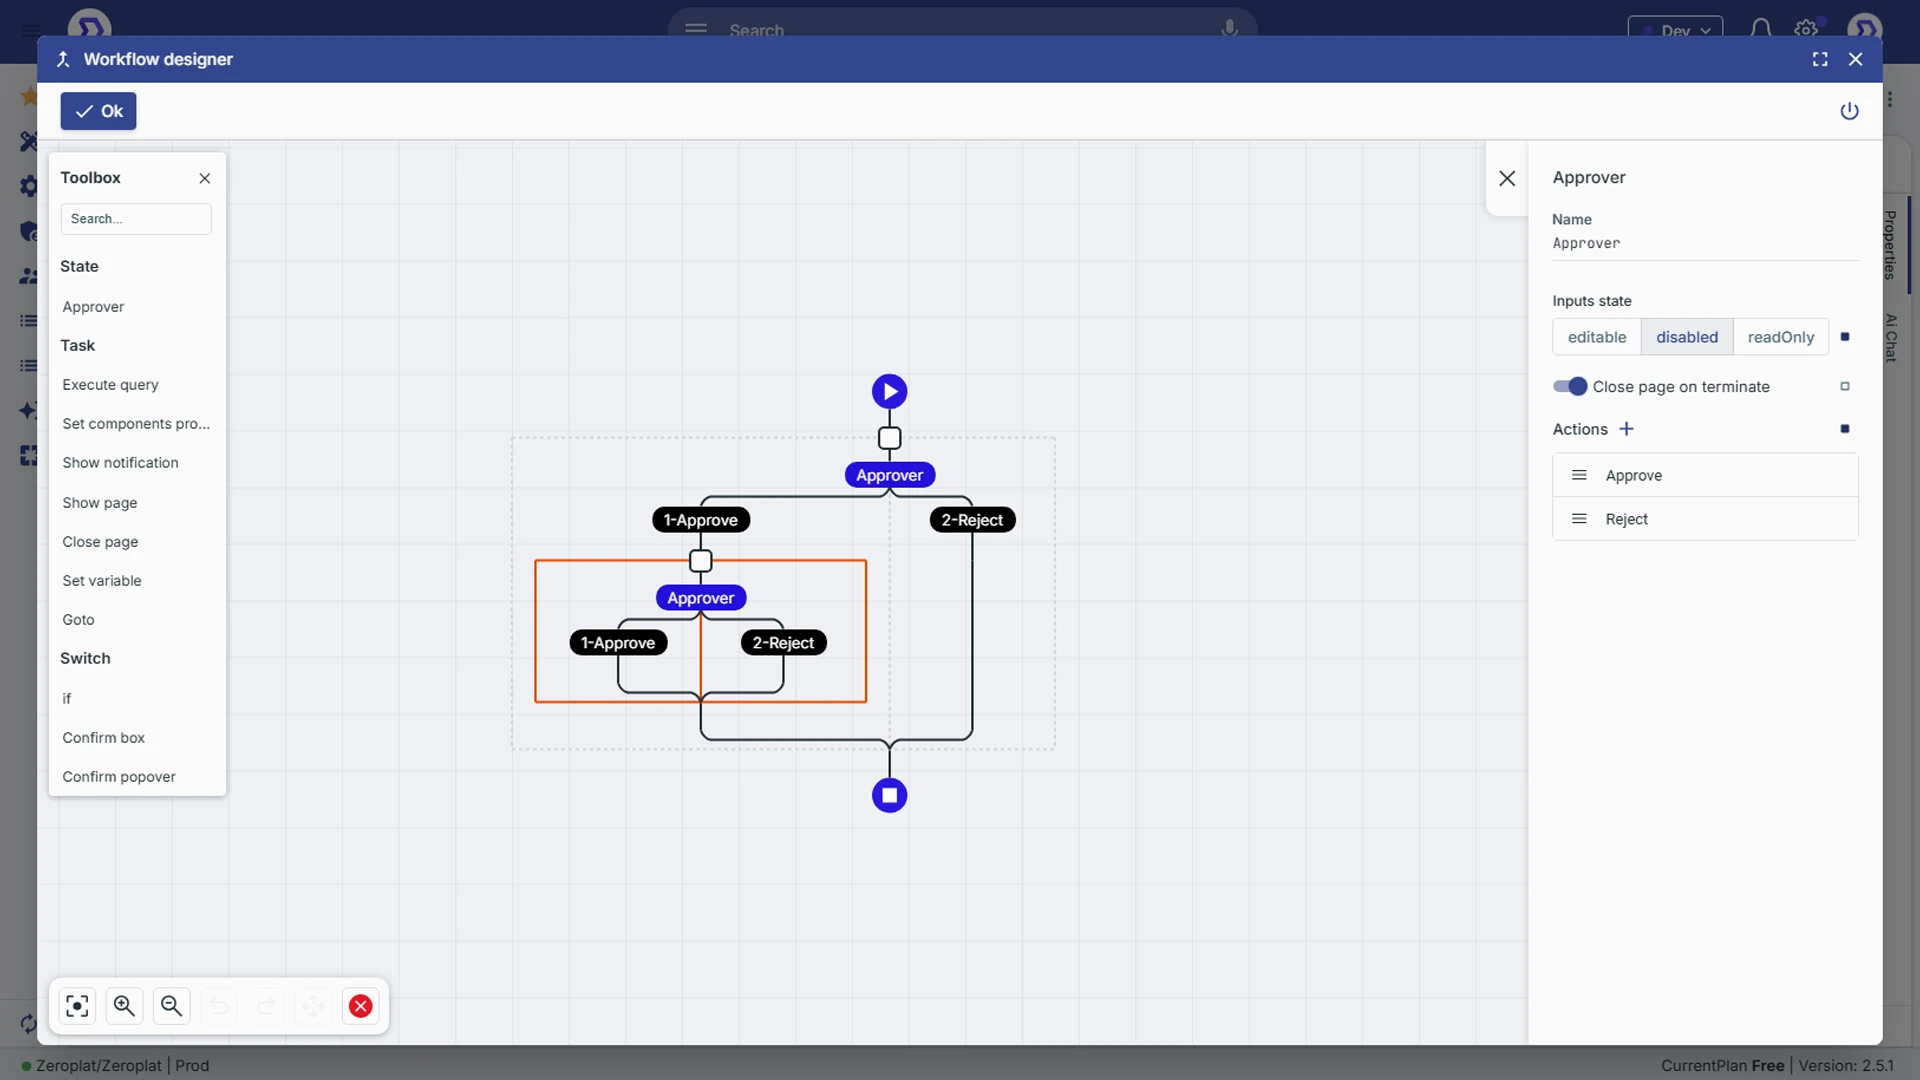Select Confirm box item
The width and height of the screenshot is (1920, 1080).
pos(104,738)
